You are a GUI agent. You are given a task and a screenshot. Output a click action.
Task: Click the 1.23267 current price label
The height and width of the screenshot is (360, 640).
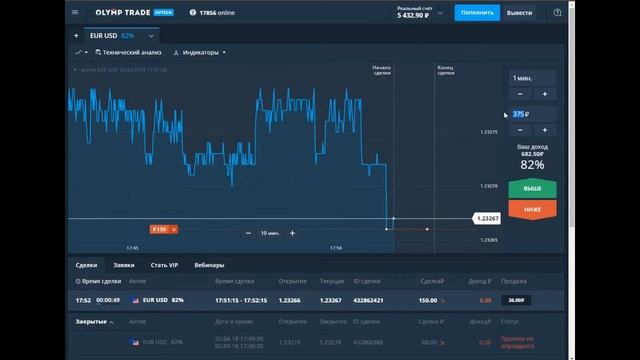tap(487, 218)
